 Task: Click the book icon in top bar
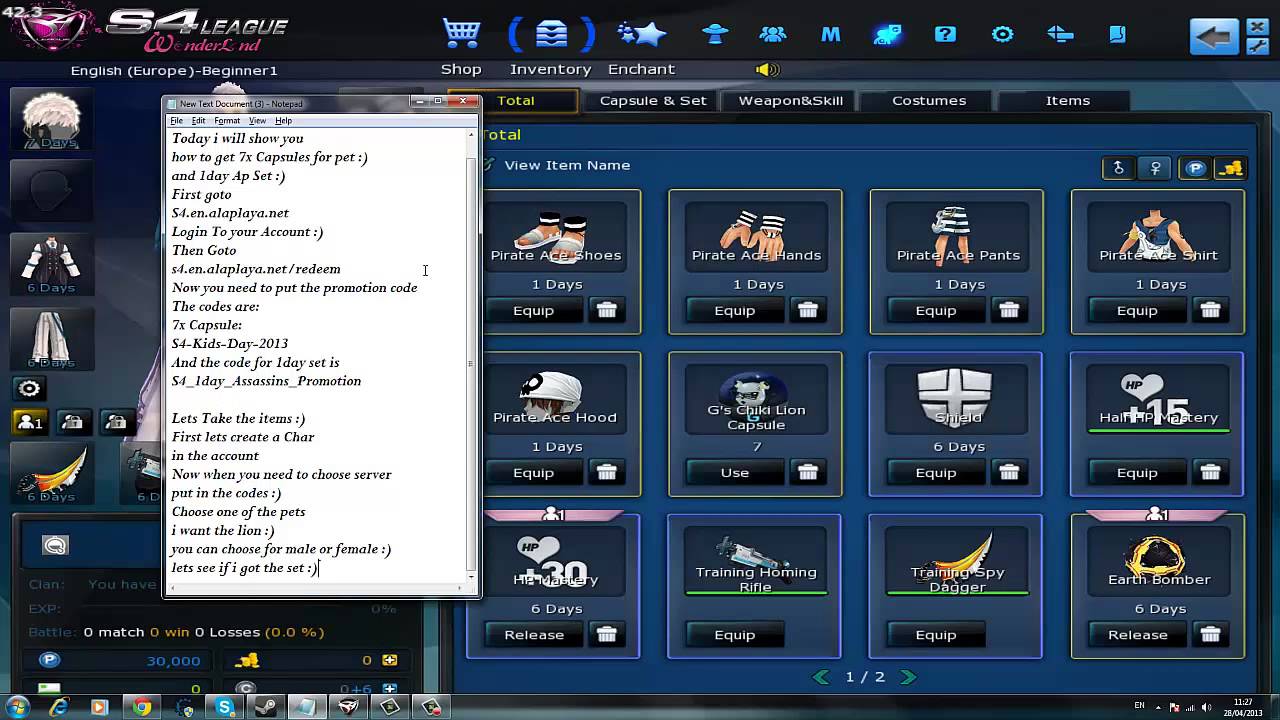tap(1118, 34)
